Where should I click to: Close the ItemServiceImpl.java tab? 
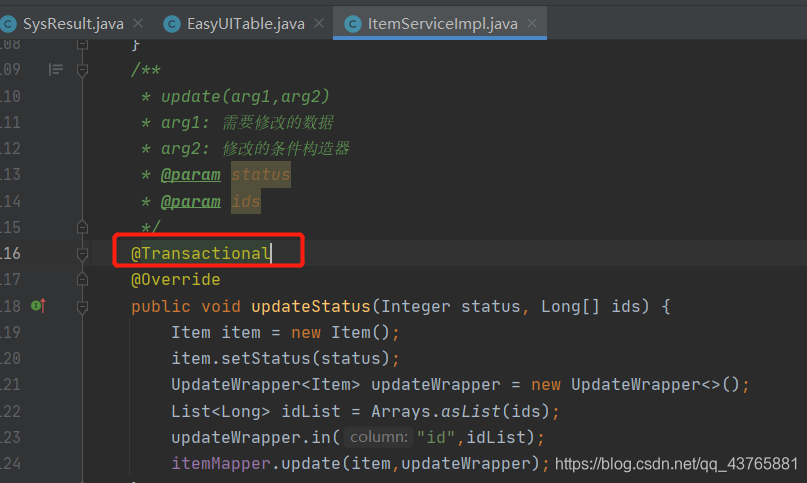click(532, 23)
